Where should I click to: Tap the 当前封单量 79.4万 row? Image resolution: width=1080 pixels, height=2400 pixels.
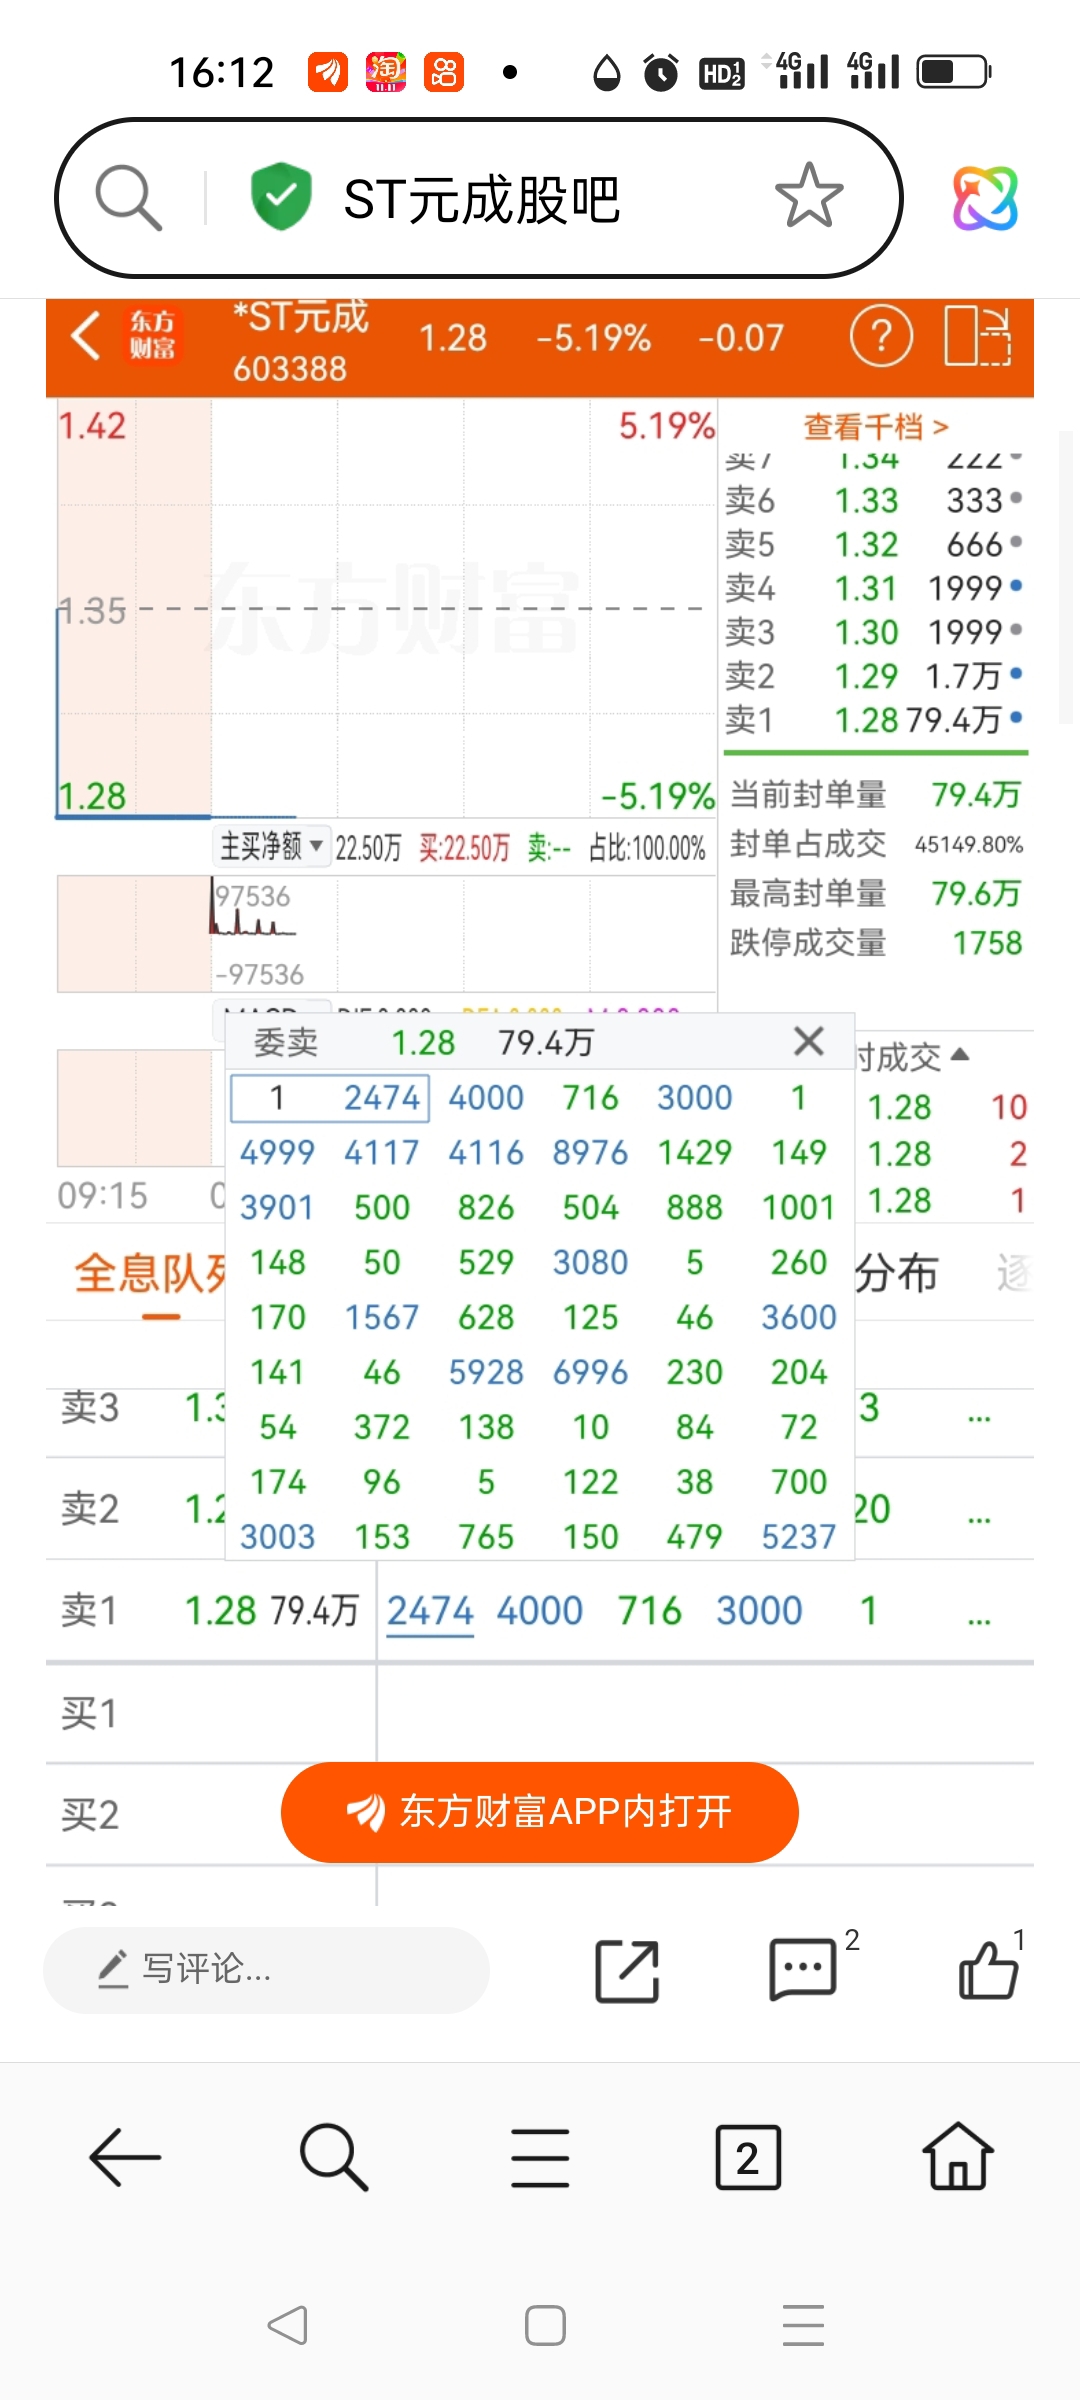[x=876, y=795]
